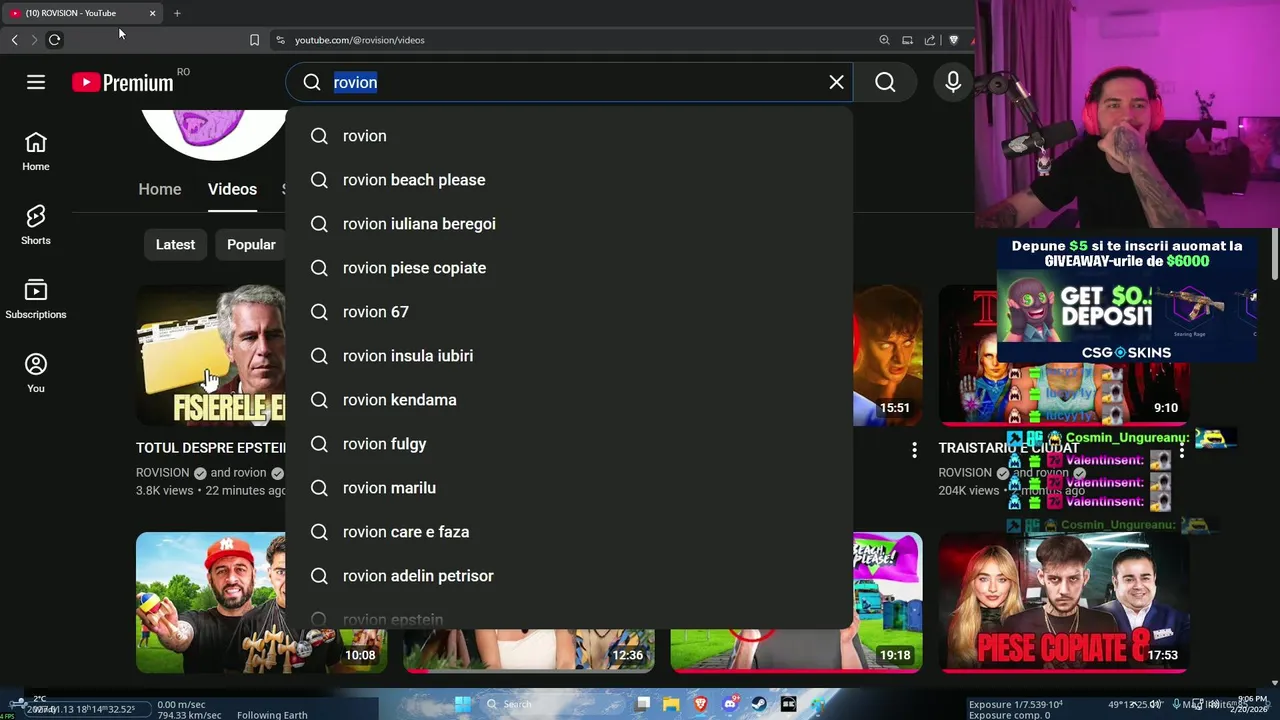Select suggestion 'rovion fulgy'
Image resolution: width=1280 pixels, height=720 pixels.
[569, 444]
